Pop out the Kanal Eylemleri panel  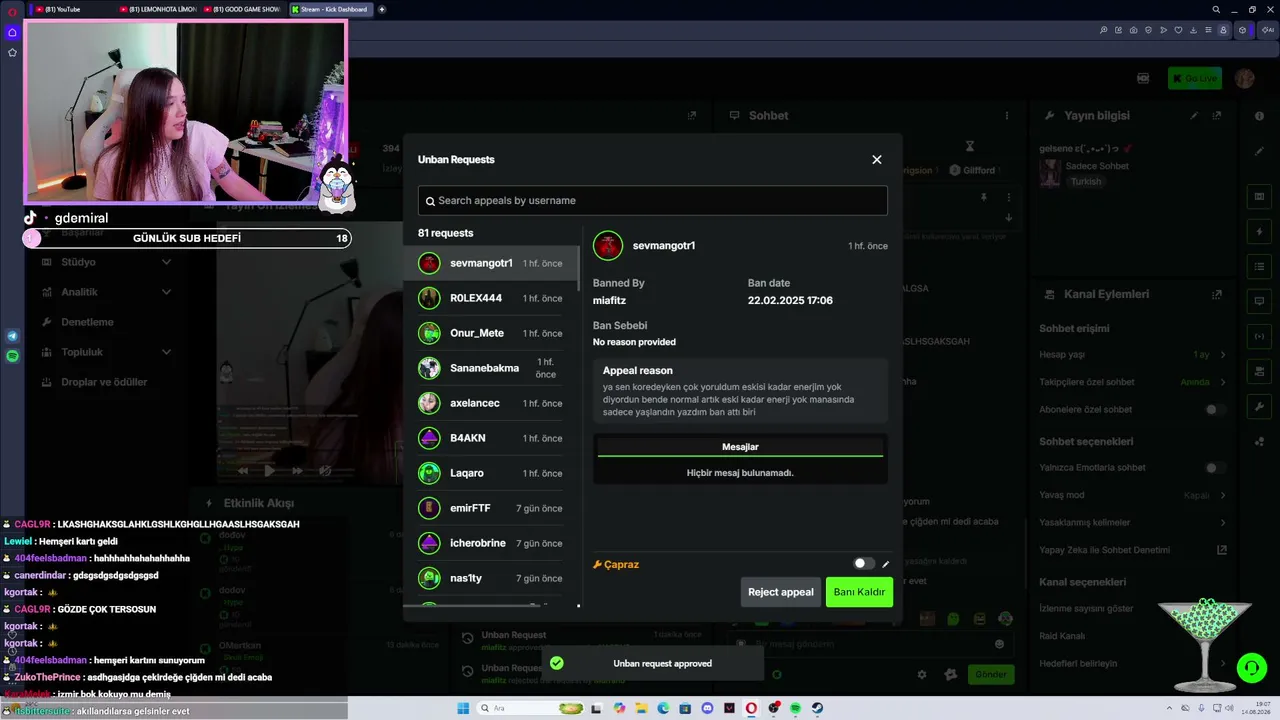pyautogui.click(x=1217, y=295)
